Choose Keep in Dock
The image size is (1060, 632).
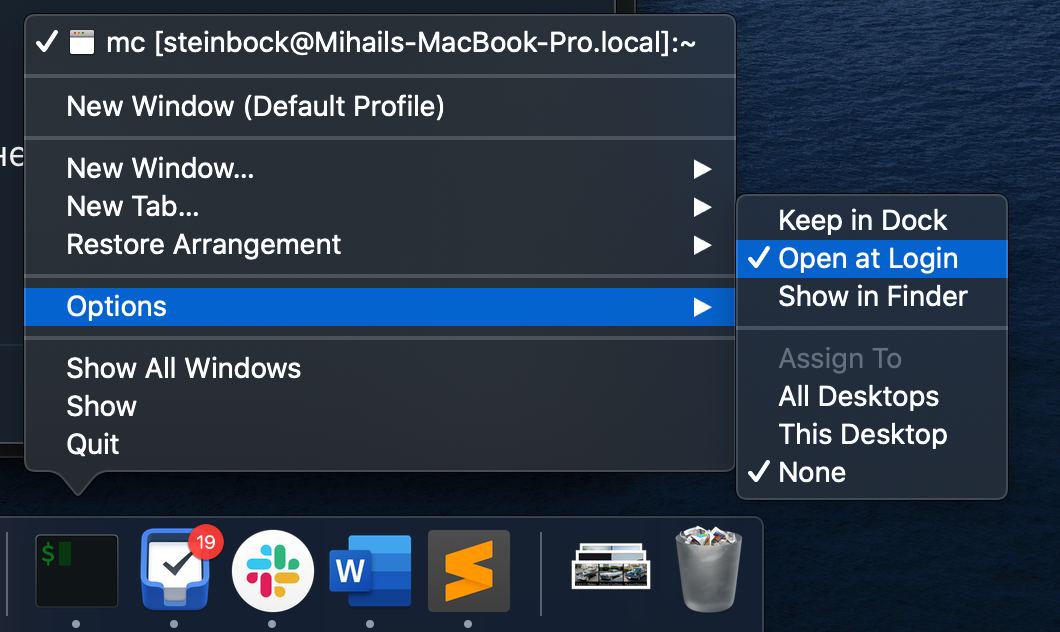click(871, 220)
